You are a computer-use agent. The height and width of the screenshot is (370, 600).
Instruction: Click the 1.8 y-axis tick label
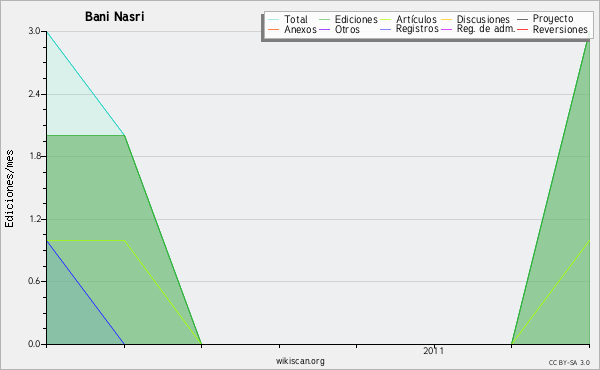click(34, 156)
